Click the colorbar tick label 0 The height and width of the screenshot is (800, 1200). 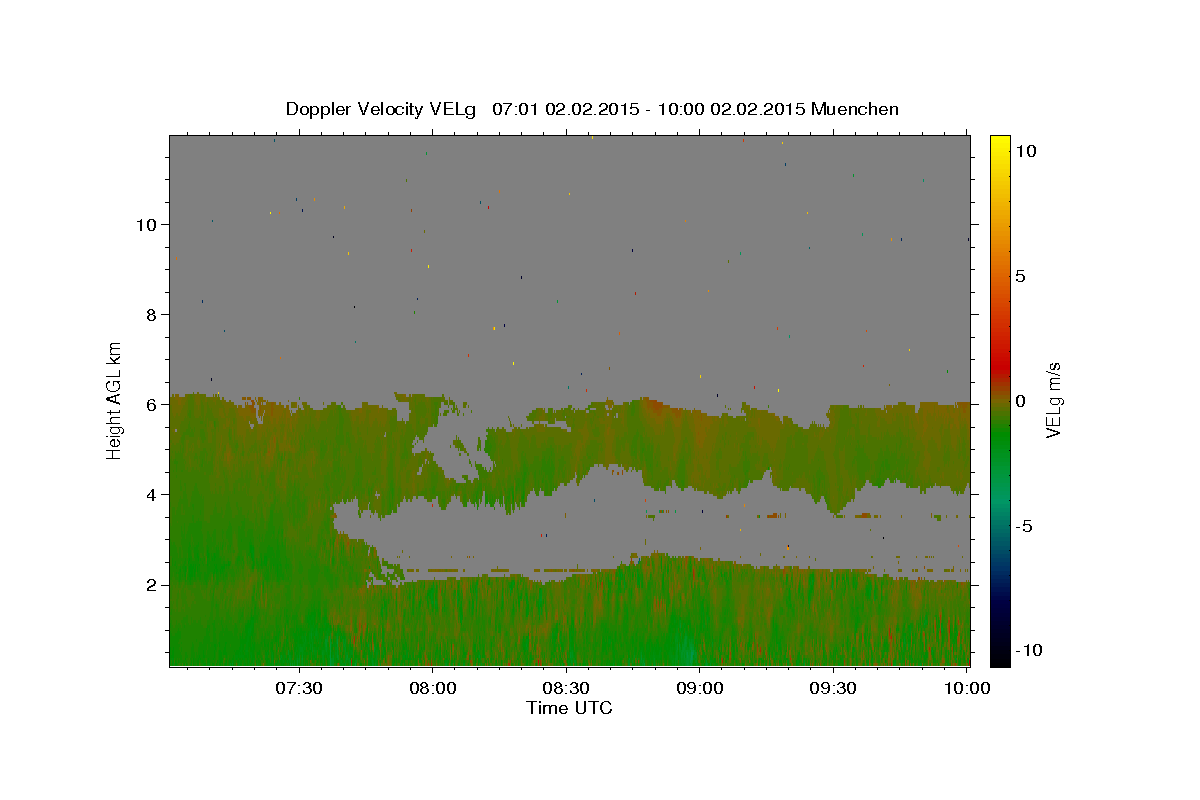[x=1021, y=401]
